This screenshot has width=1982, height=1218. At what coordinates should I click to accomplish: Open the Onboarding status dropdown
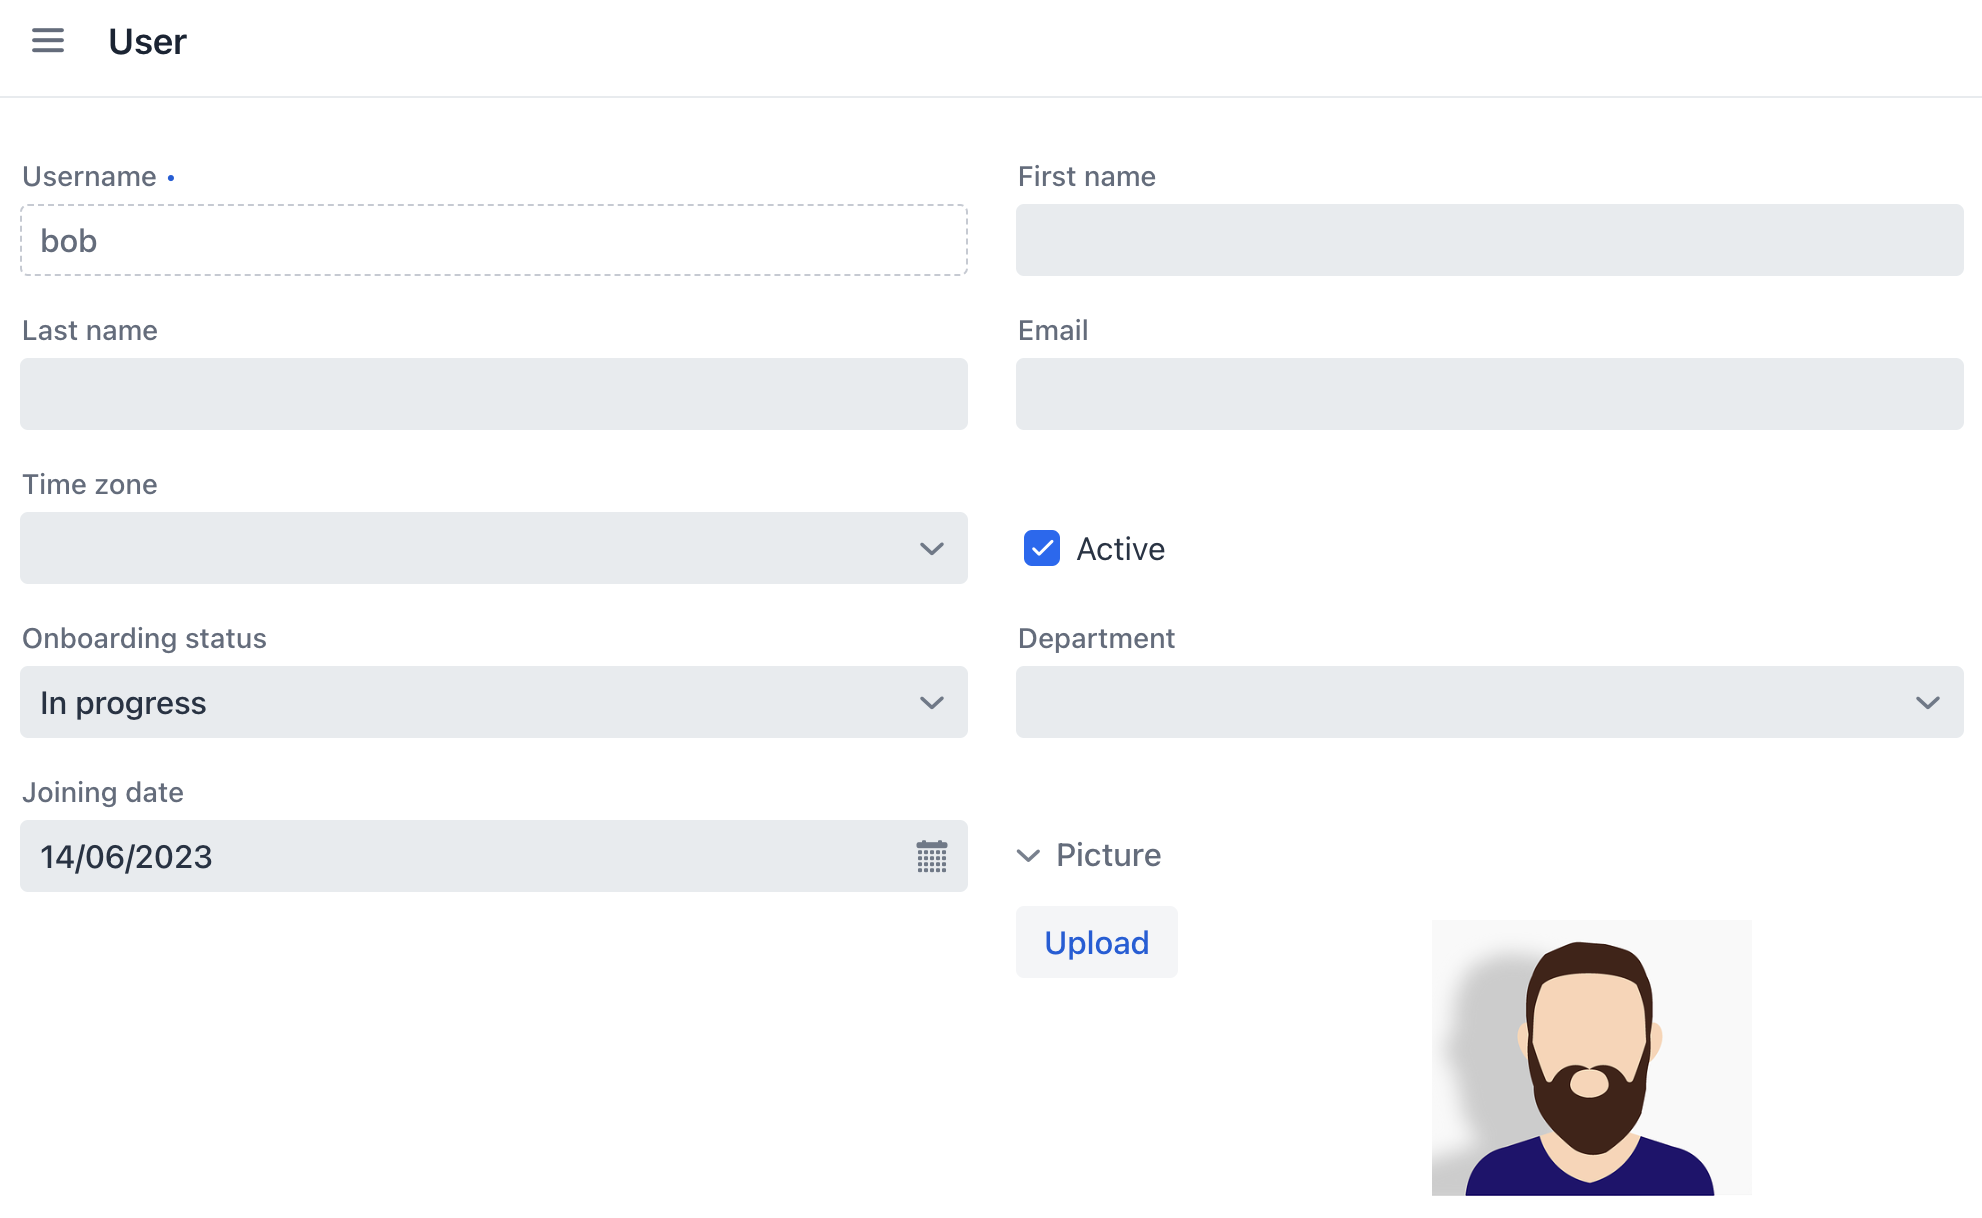[x=493, y=703]
